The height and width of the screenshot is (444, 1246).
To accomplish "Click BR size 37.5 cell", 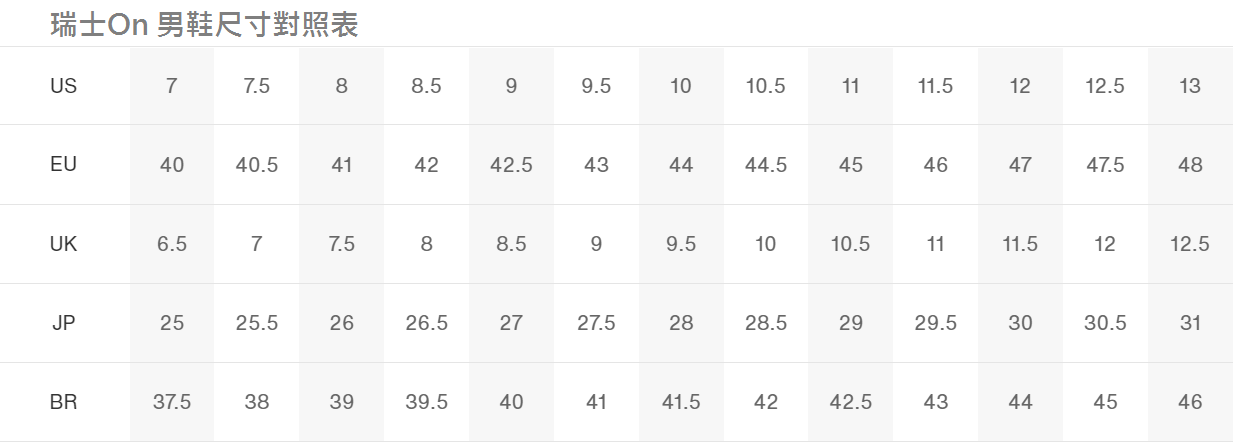I will coord(172,403).
